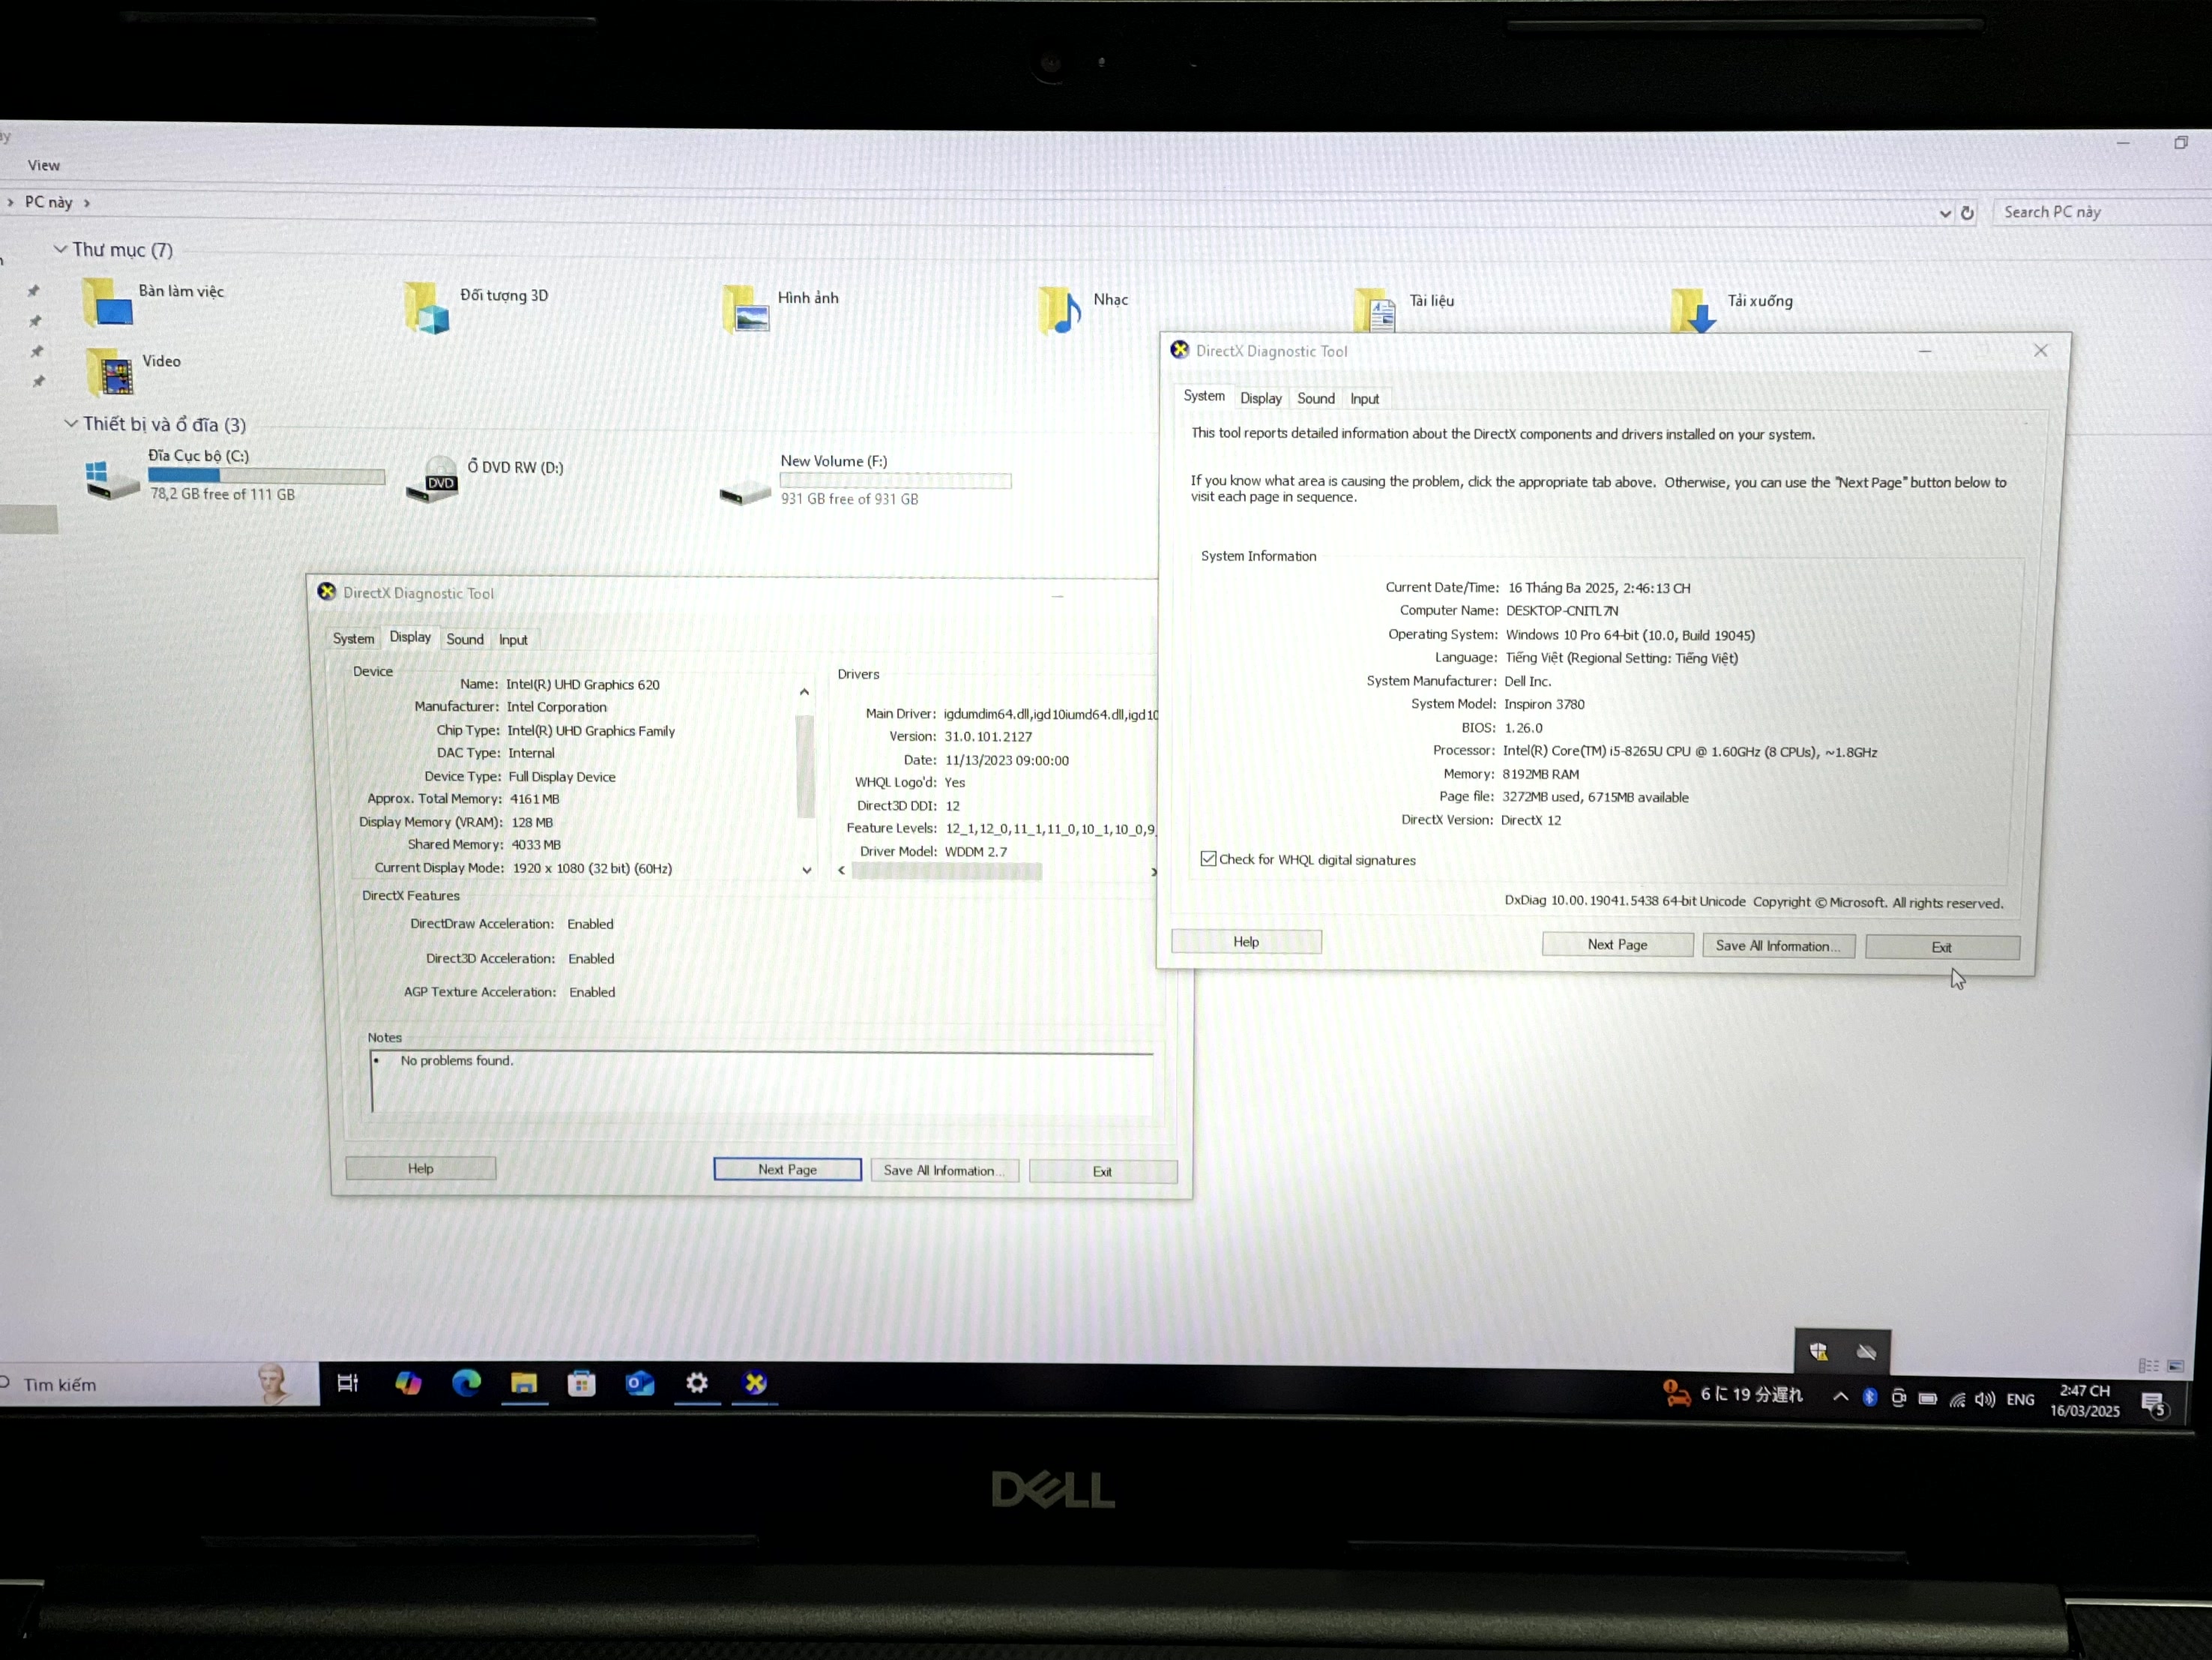Click the Device vertical scrollbar thumb

(x=805, y=765)
